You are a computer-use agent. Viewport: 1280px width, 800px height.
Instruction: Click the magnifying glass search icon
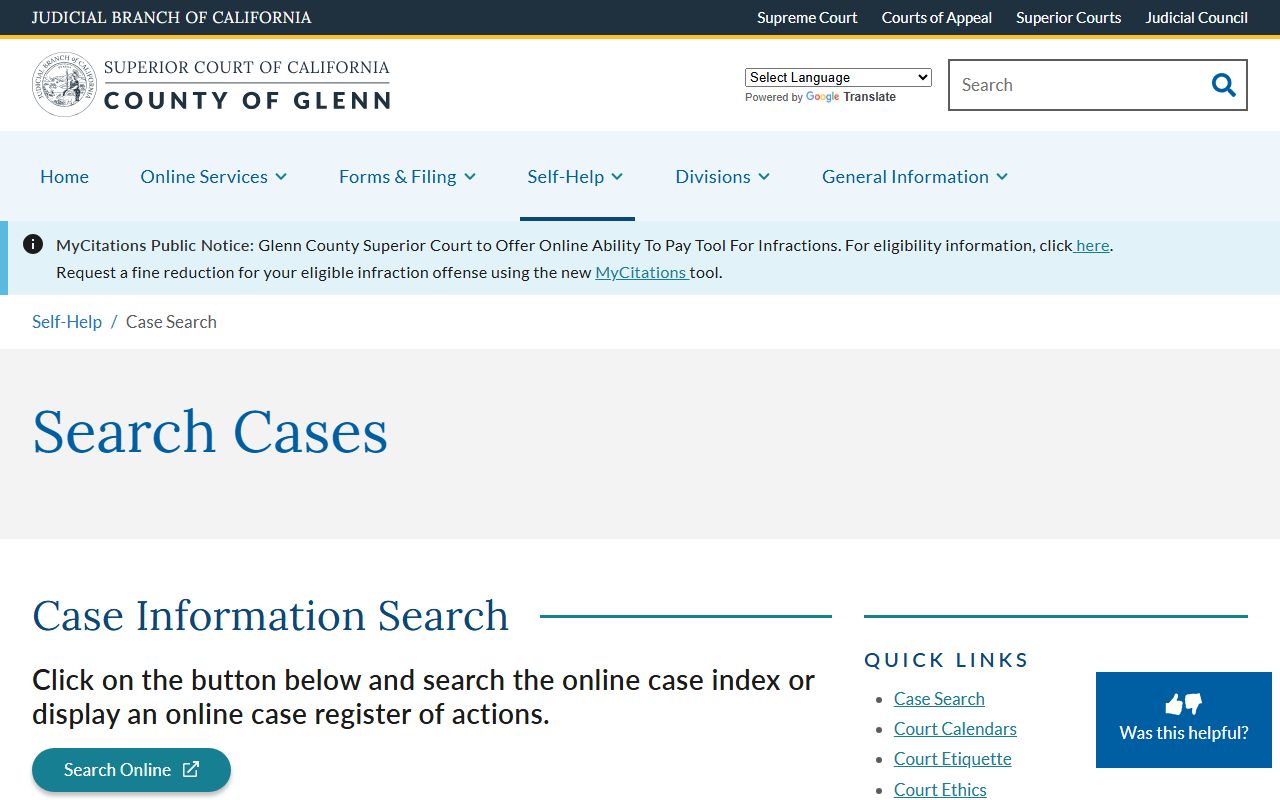tap(1223, 85)
